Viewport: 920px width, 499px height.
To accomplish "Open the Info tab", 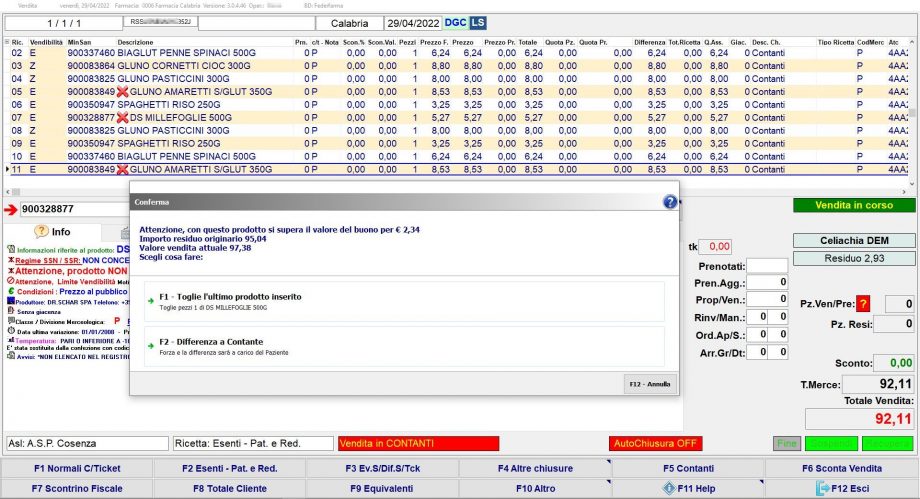I will (52, 232).
